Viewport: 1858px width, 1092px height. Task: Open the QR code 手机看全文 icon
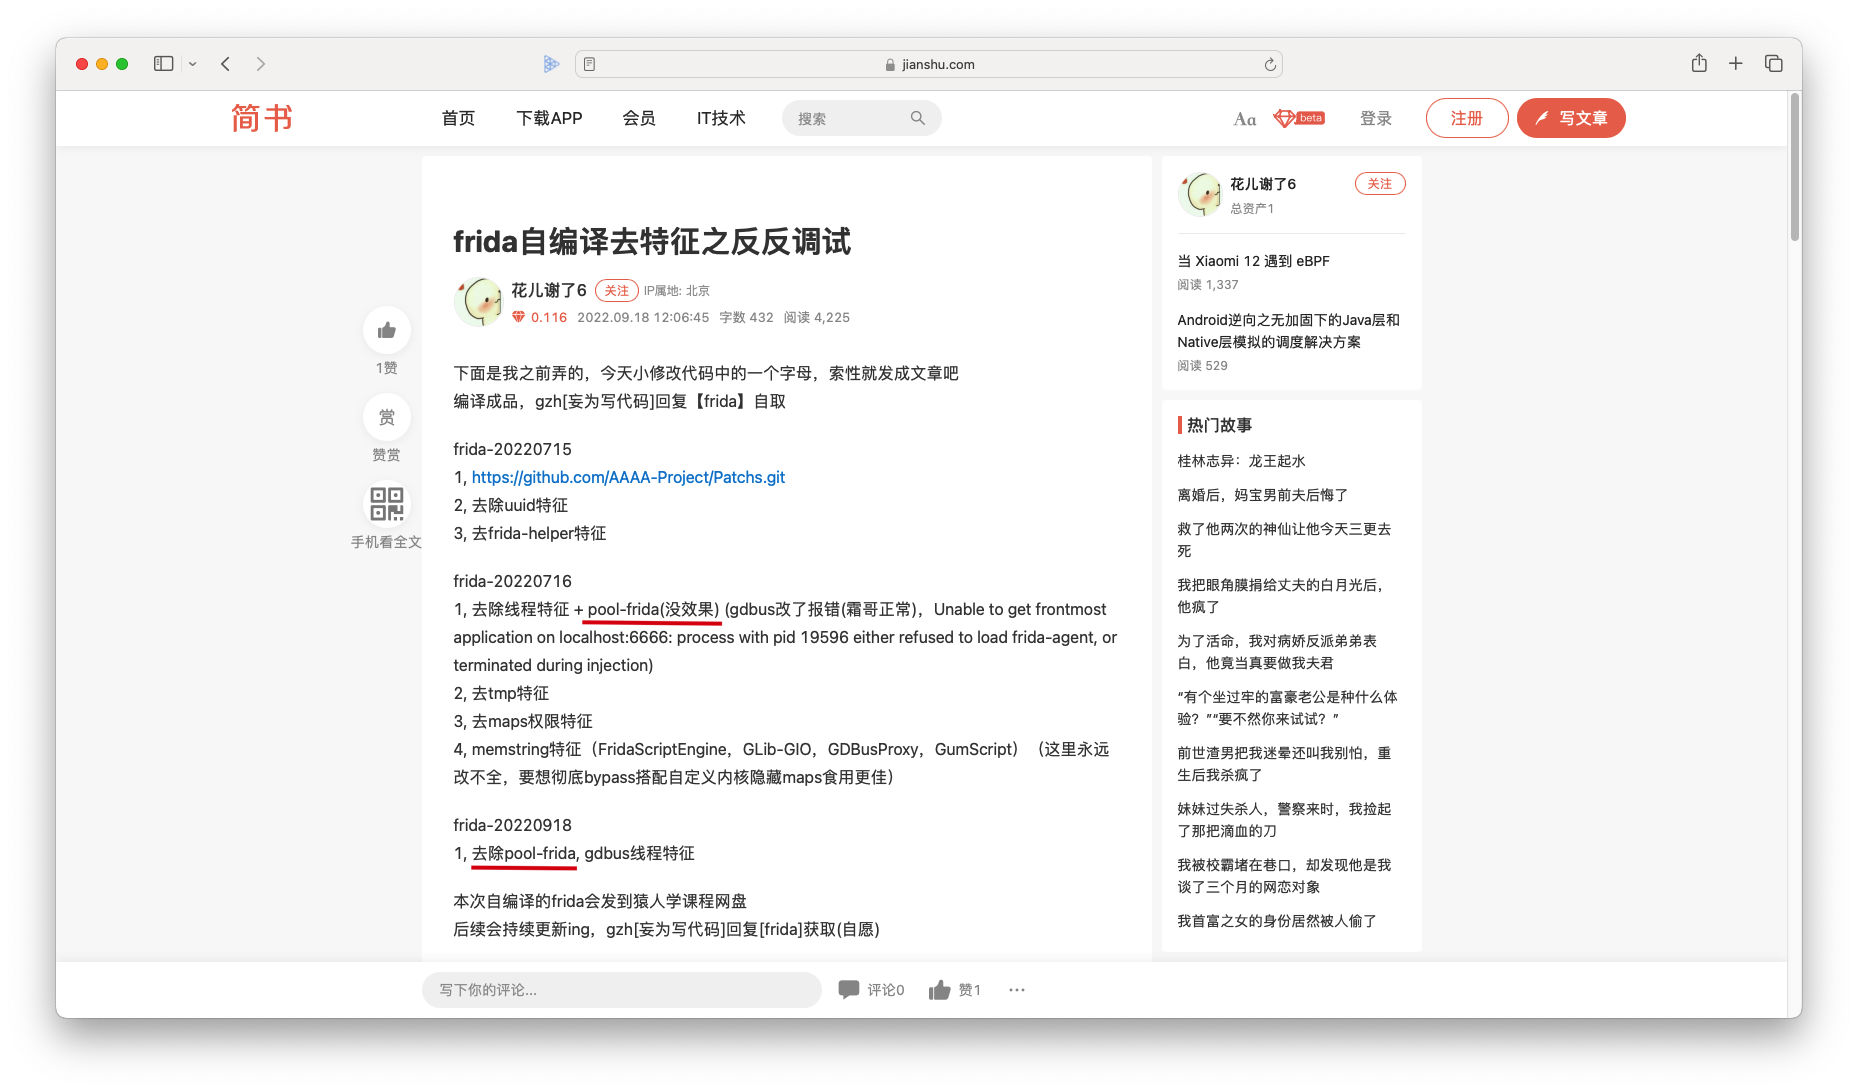tap(387, 504)
